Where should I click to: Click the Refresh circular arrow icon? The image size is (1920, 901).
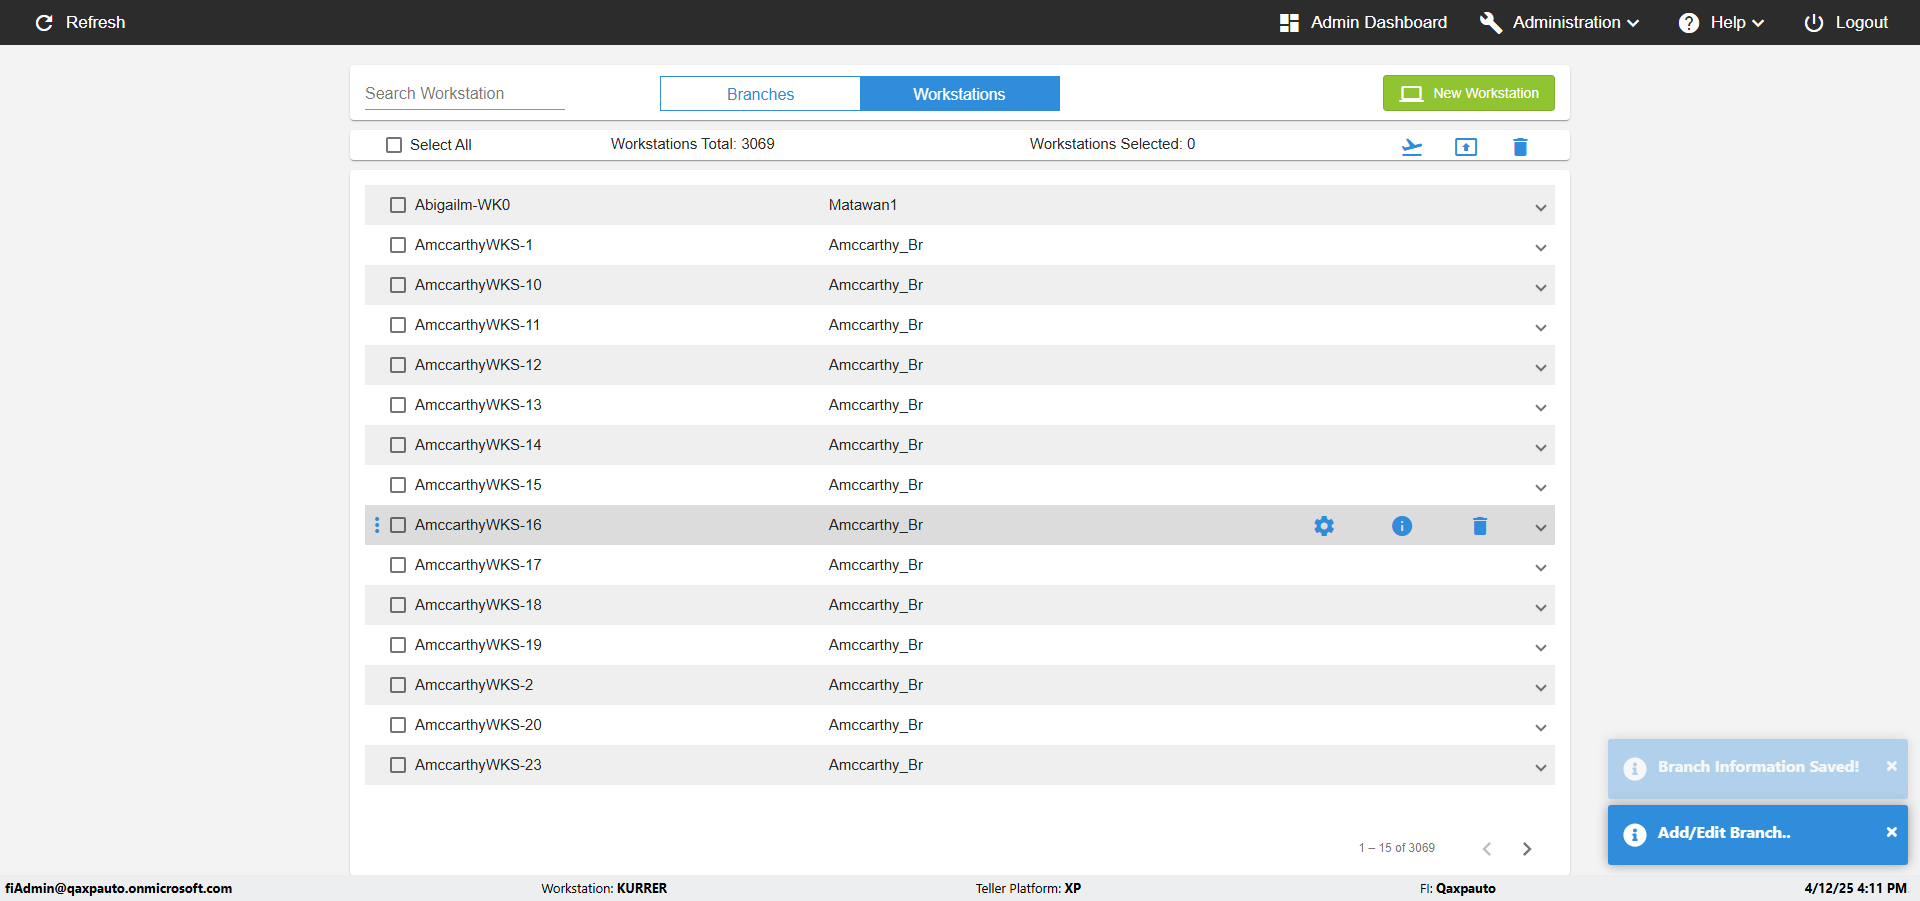point(44,22)
